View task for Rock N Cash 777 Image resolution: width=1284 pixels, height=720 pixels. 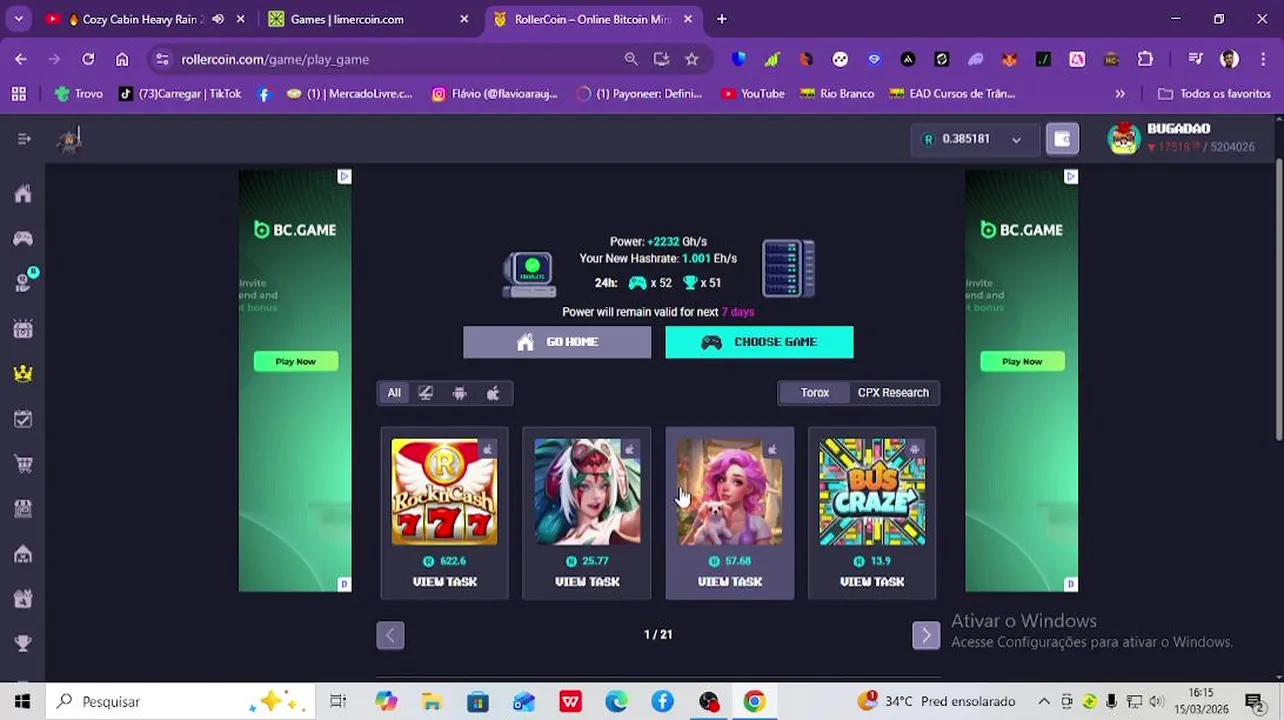point(445,581)
